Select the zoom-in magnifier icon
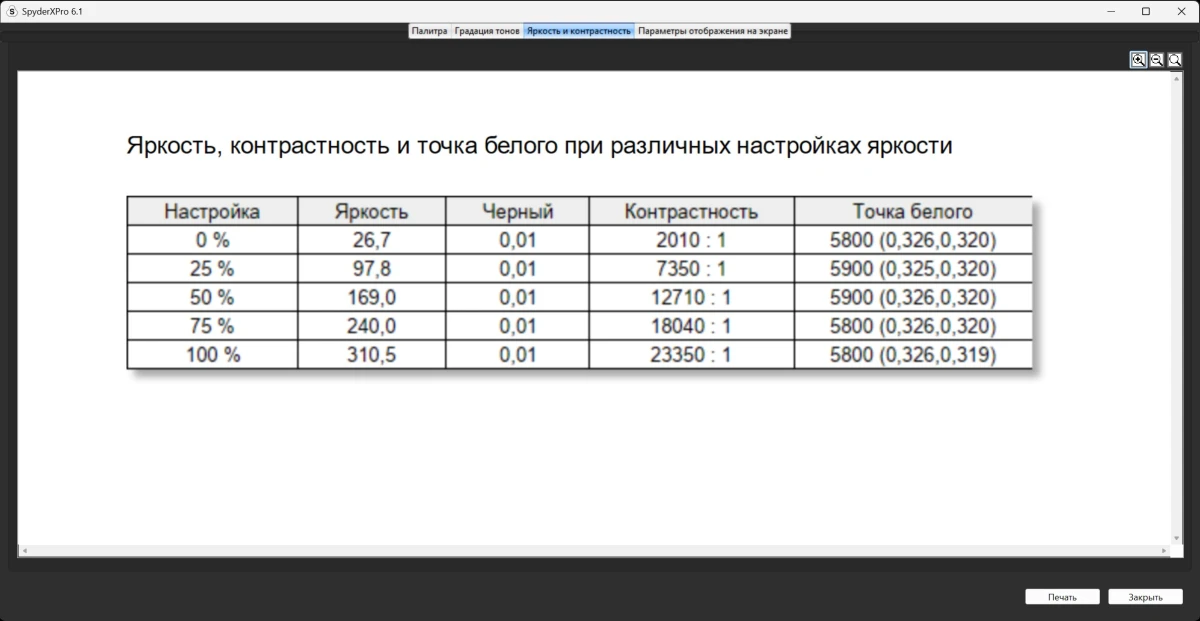Viewport: 1200px width, 621px height. point(1138,59)
